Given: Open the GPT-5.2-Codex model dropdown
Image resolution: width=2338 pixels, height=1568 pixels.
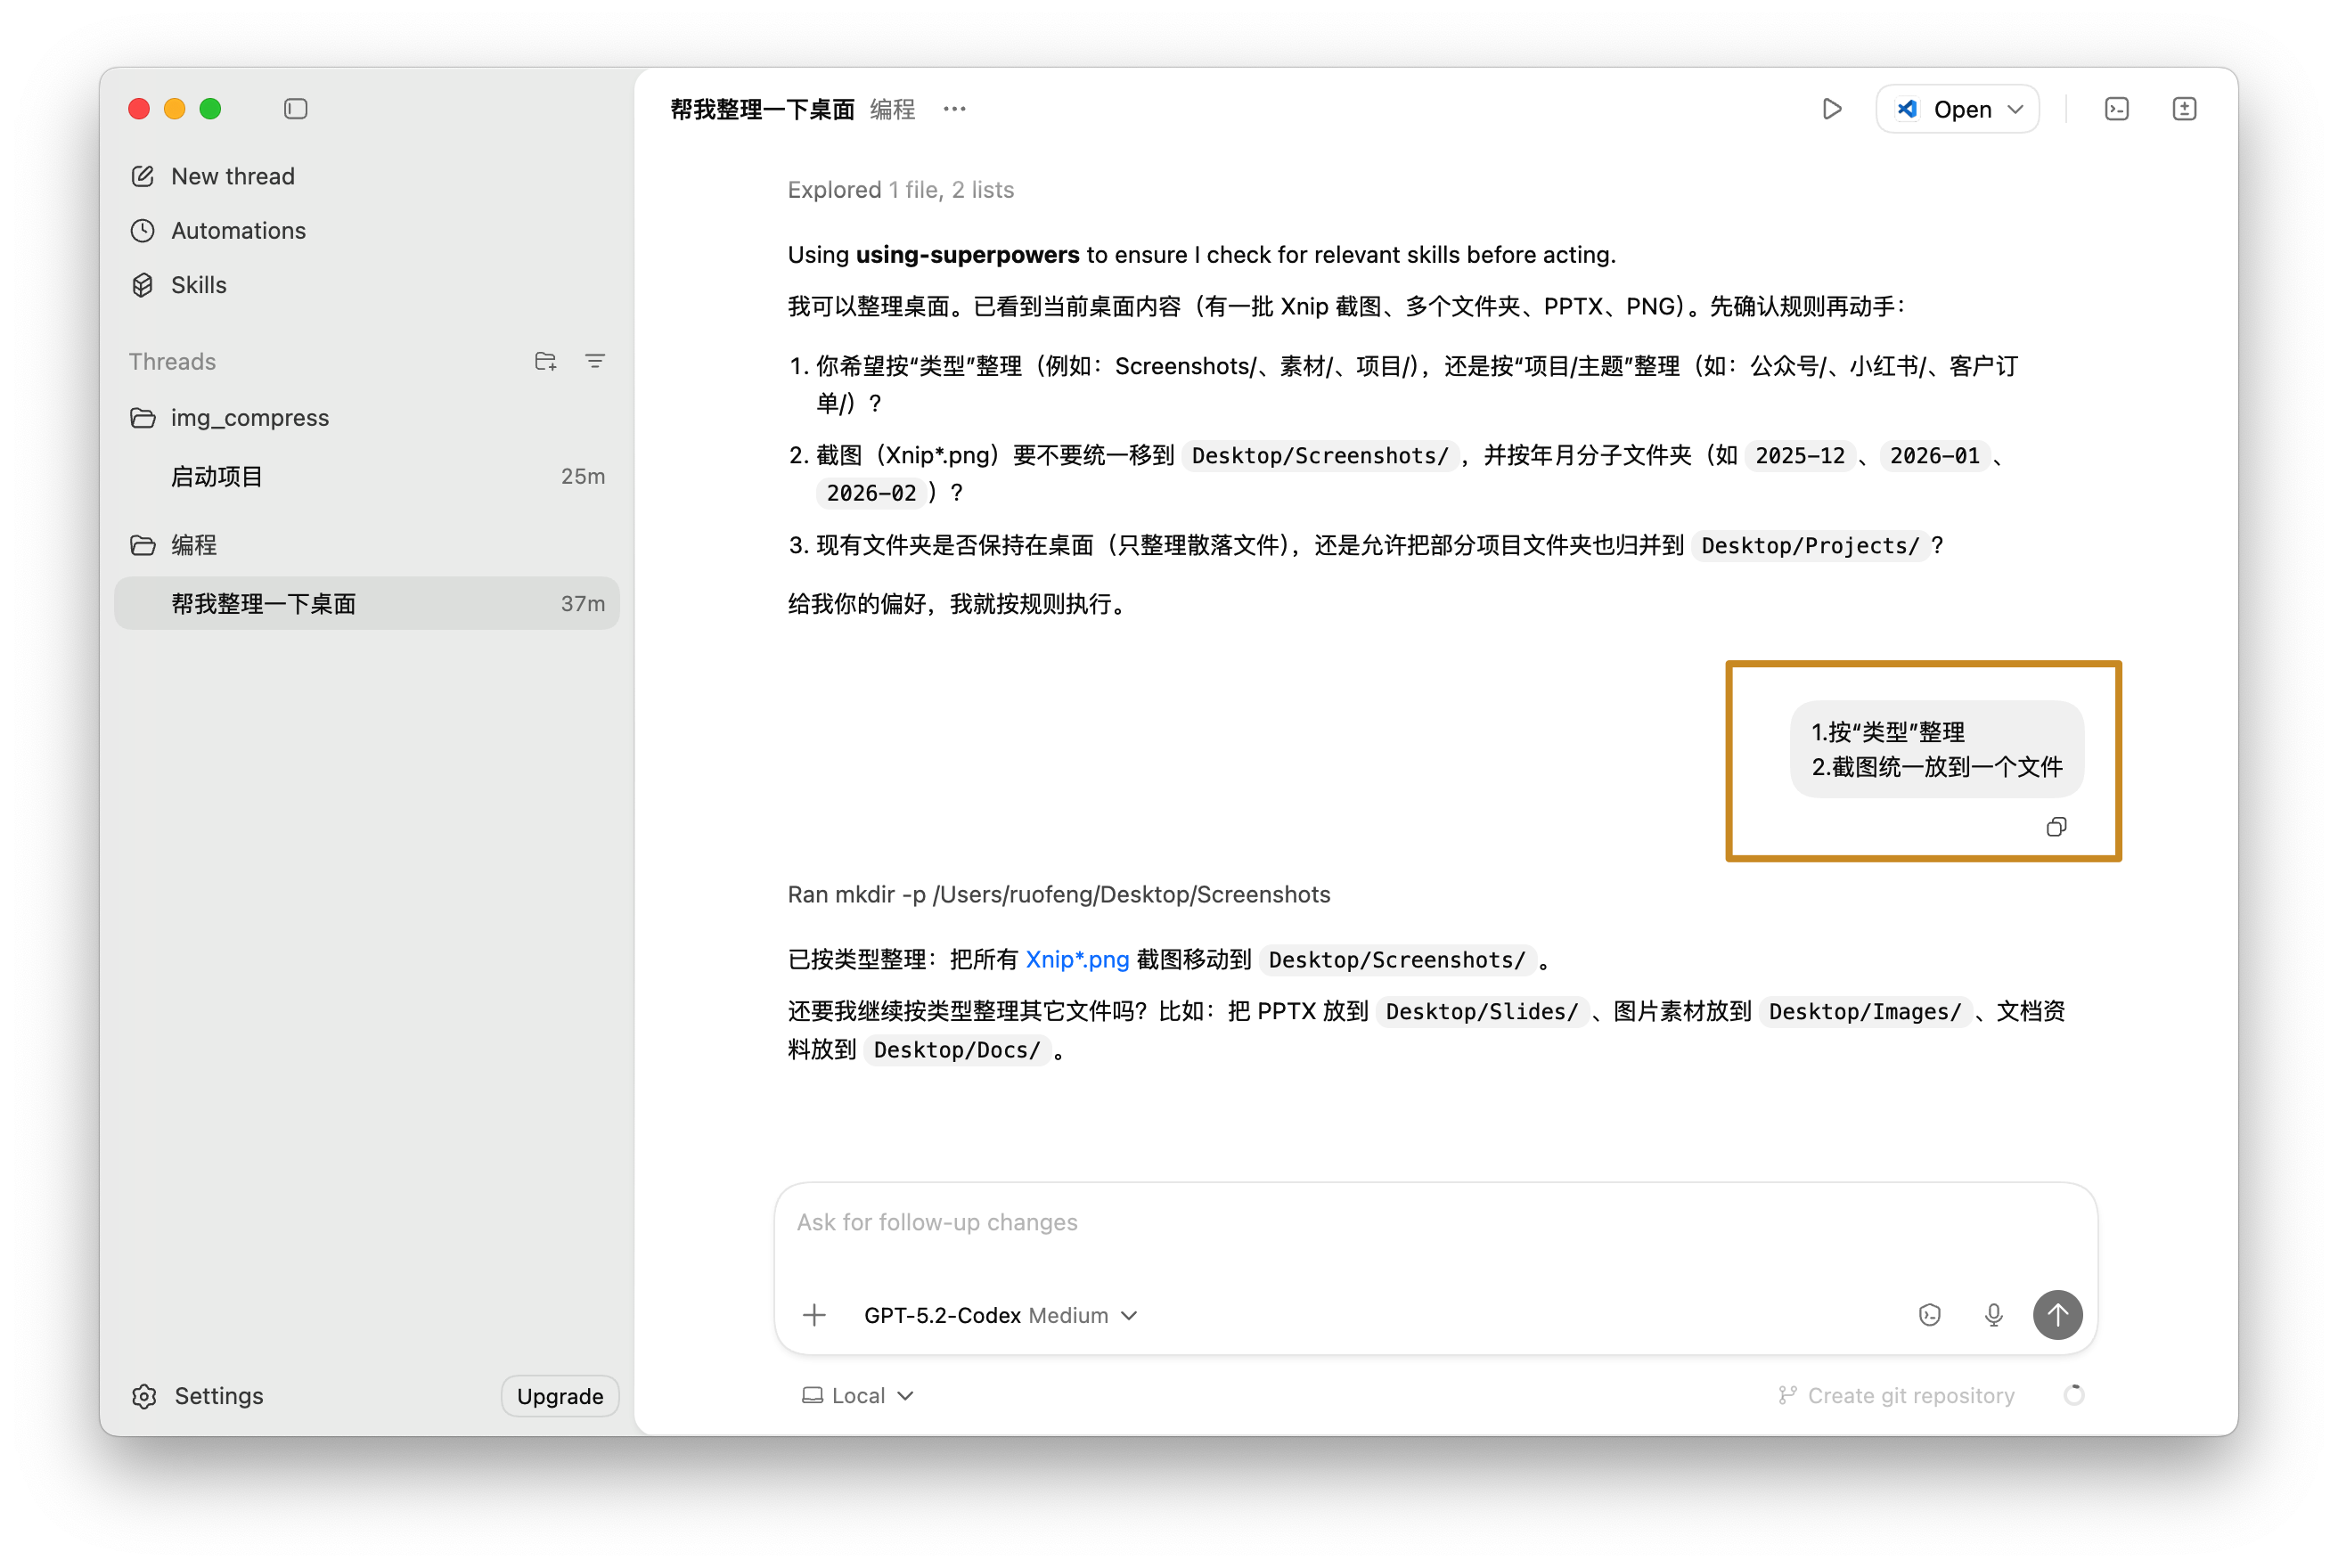Looking at the screenshot, I should [x=1000, y=1315].
